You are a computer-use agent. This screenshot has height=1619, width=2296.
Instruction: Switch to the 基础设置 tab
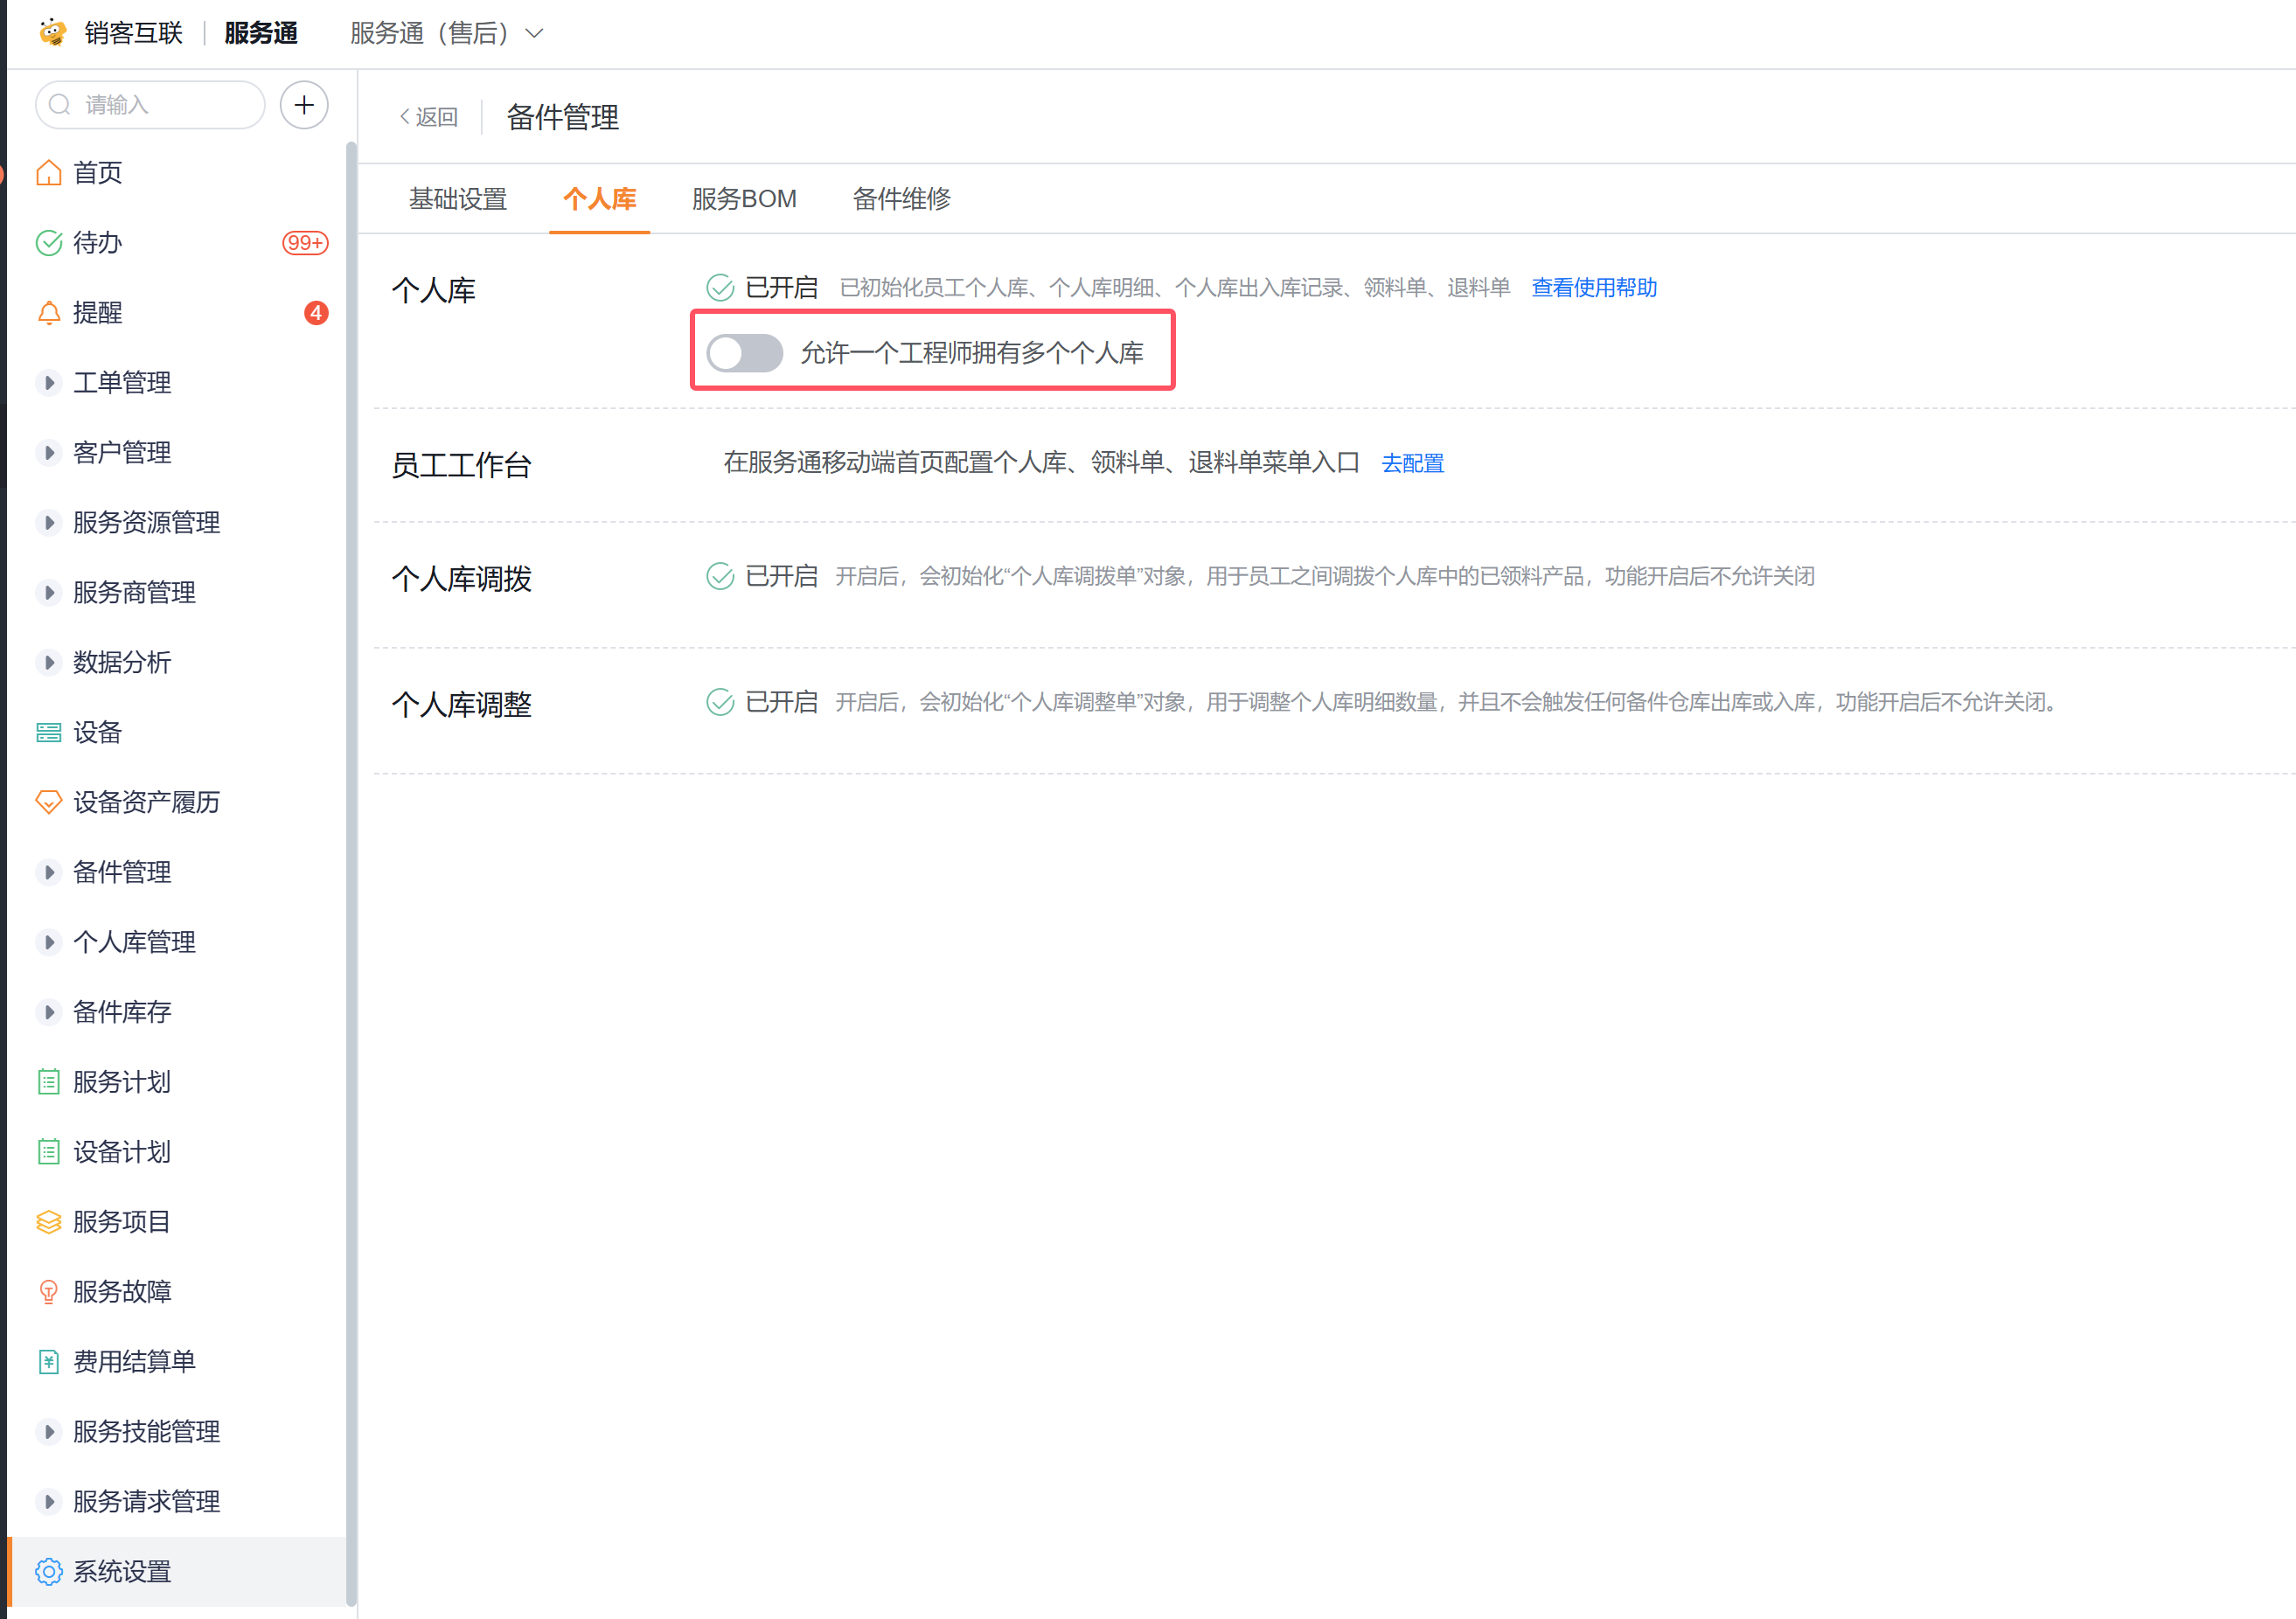(458, 199)
